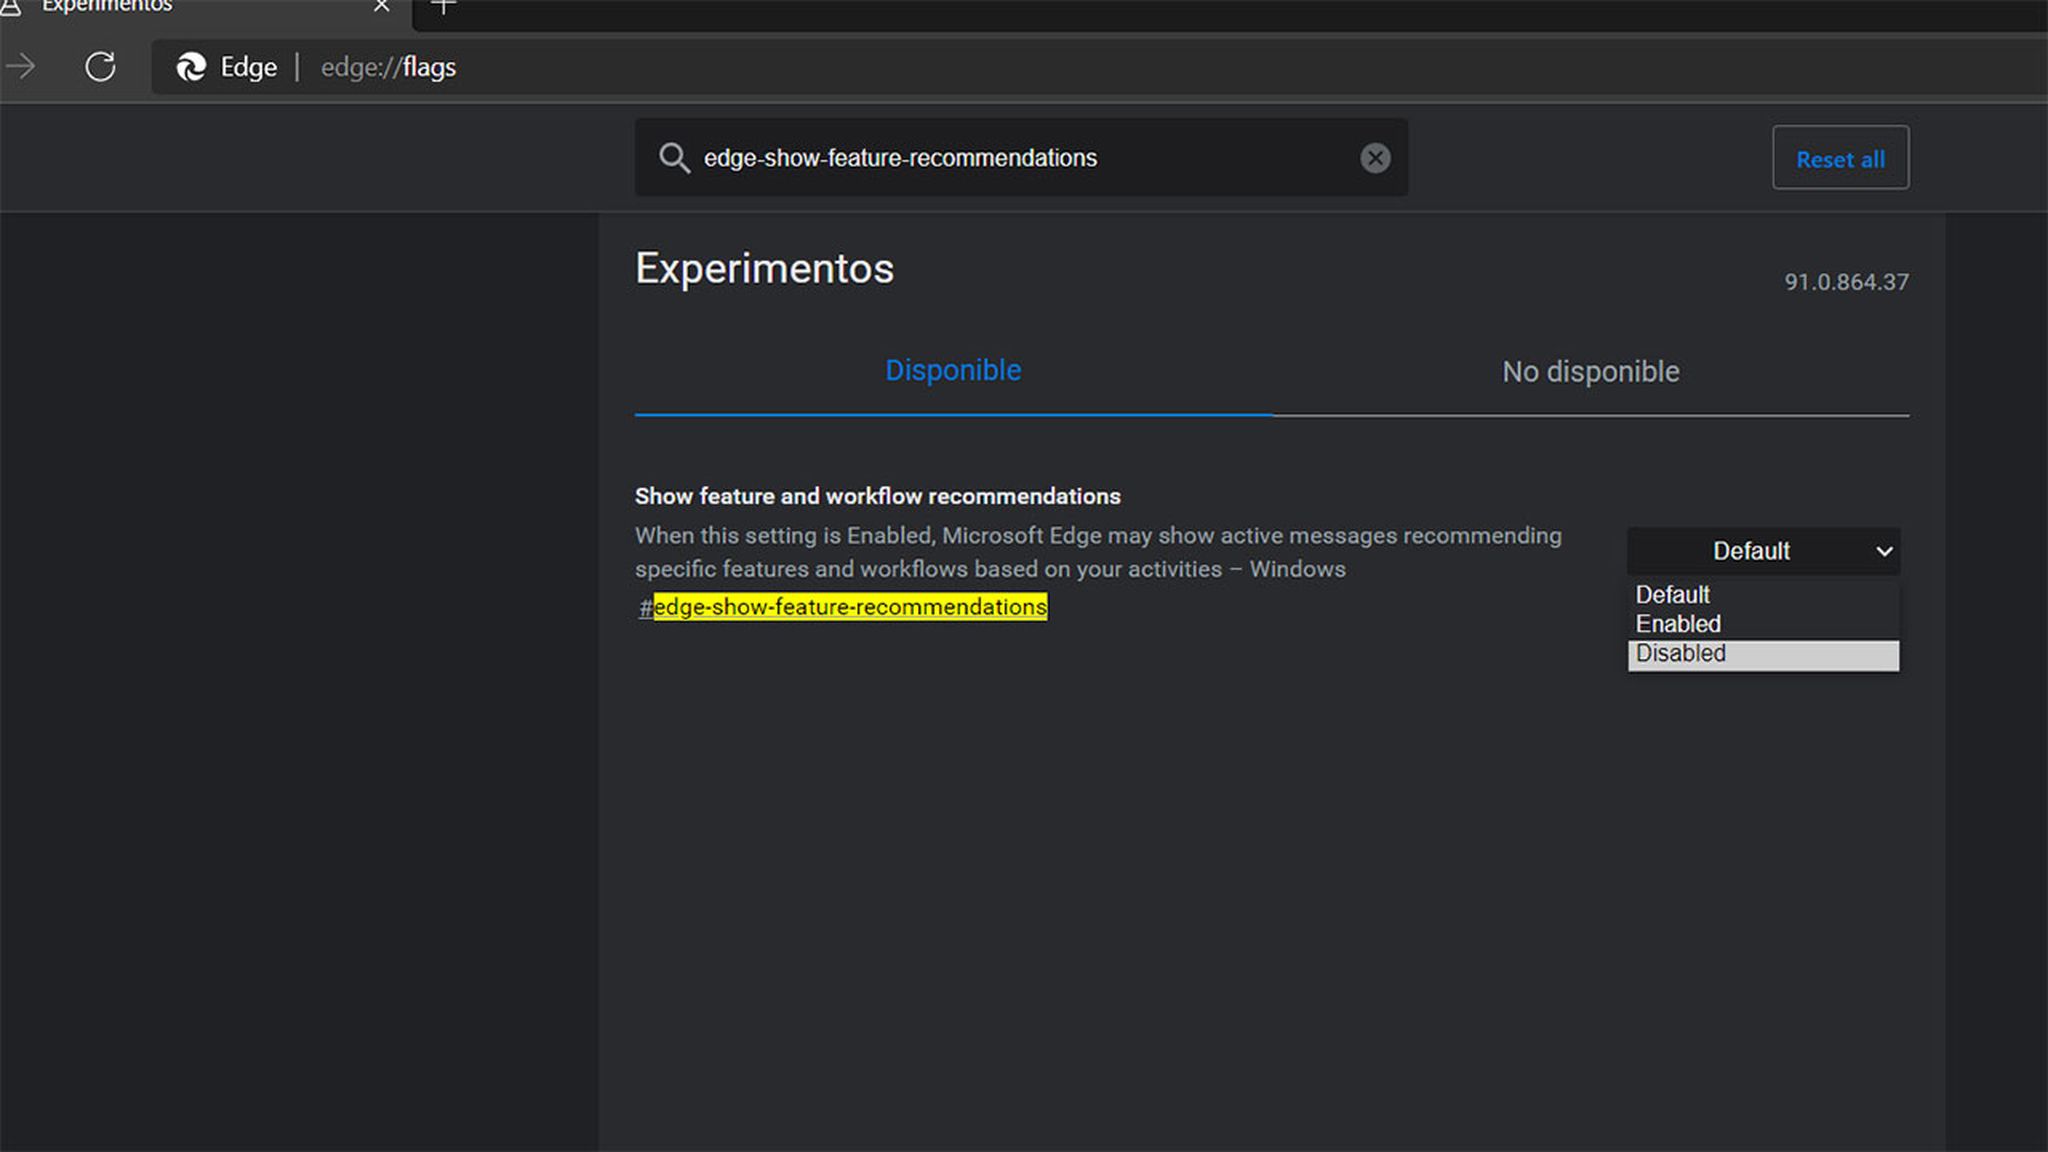Click the highlighted flag name text
Screen dimensions: 2048x1152
click(x=850, y=607)
